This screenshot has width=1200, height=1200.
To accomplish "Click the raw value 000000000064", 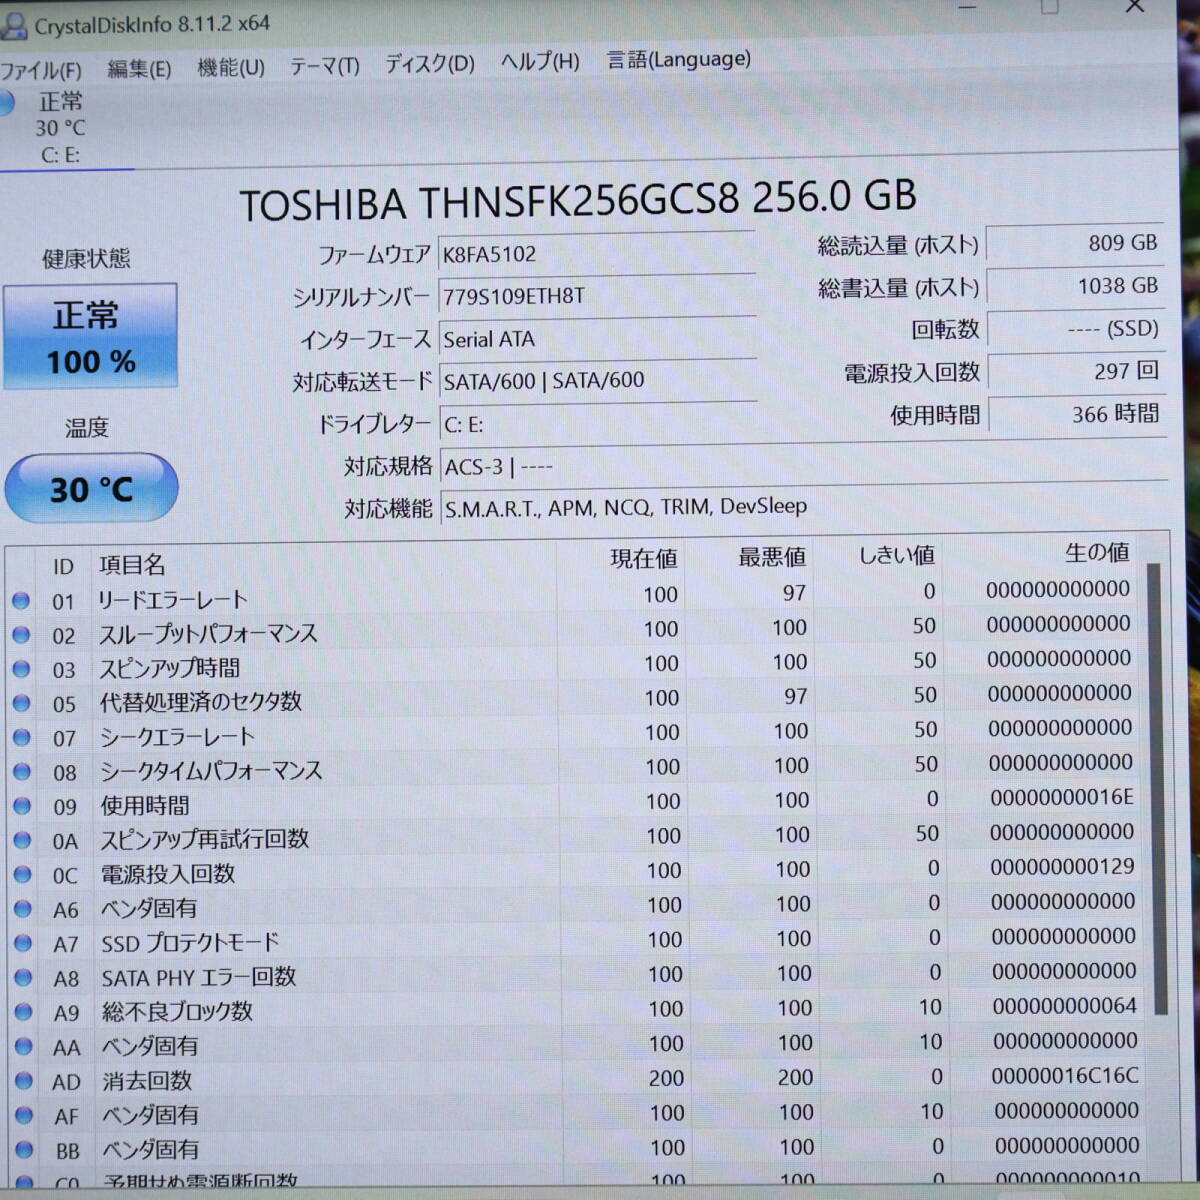I will (x=1064, y=1005).
